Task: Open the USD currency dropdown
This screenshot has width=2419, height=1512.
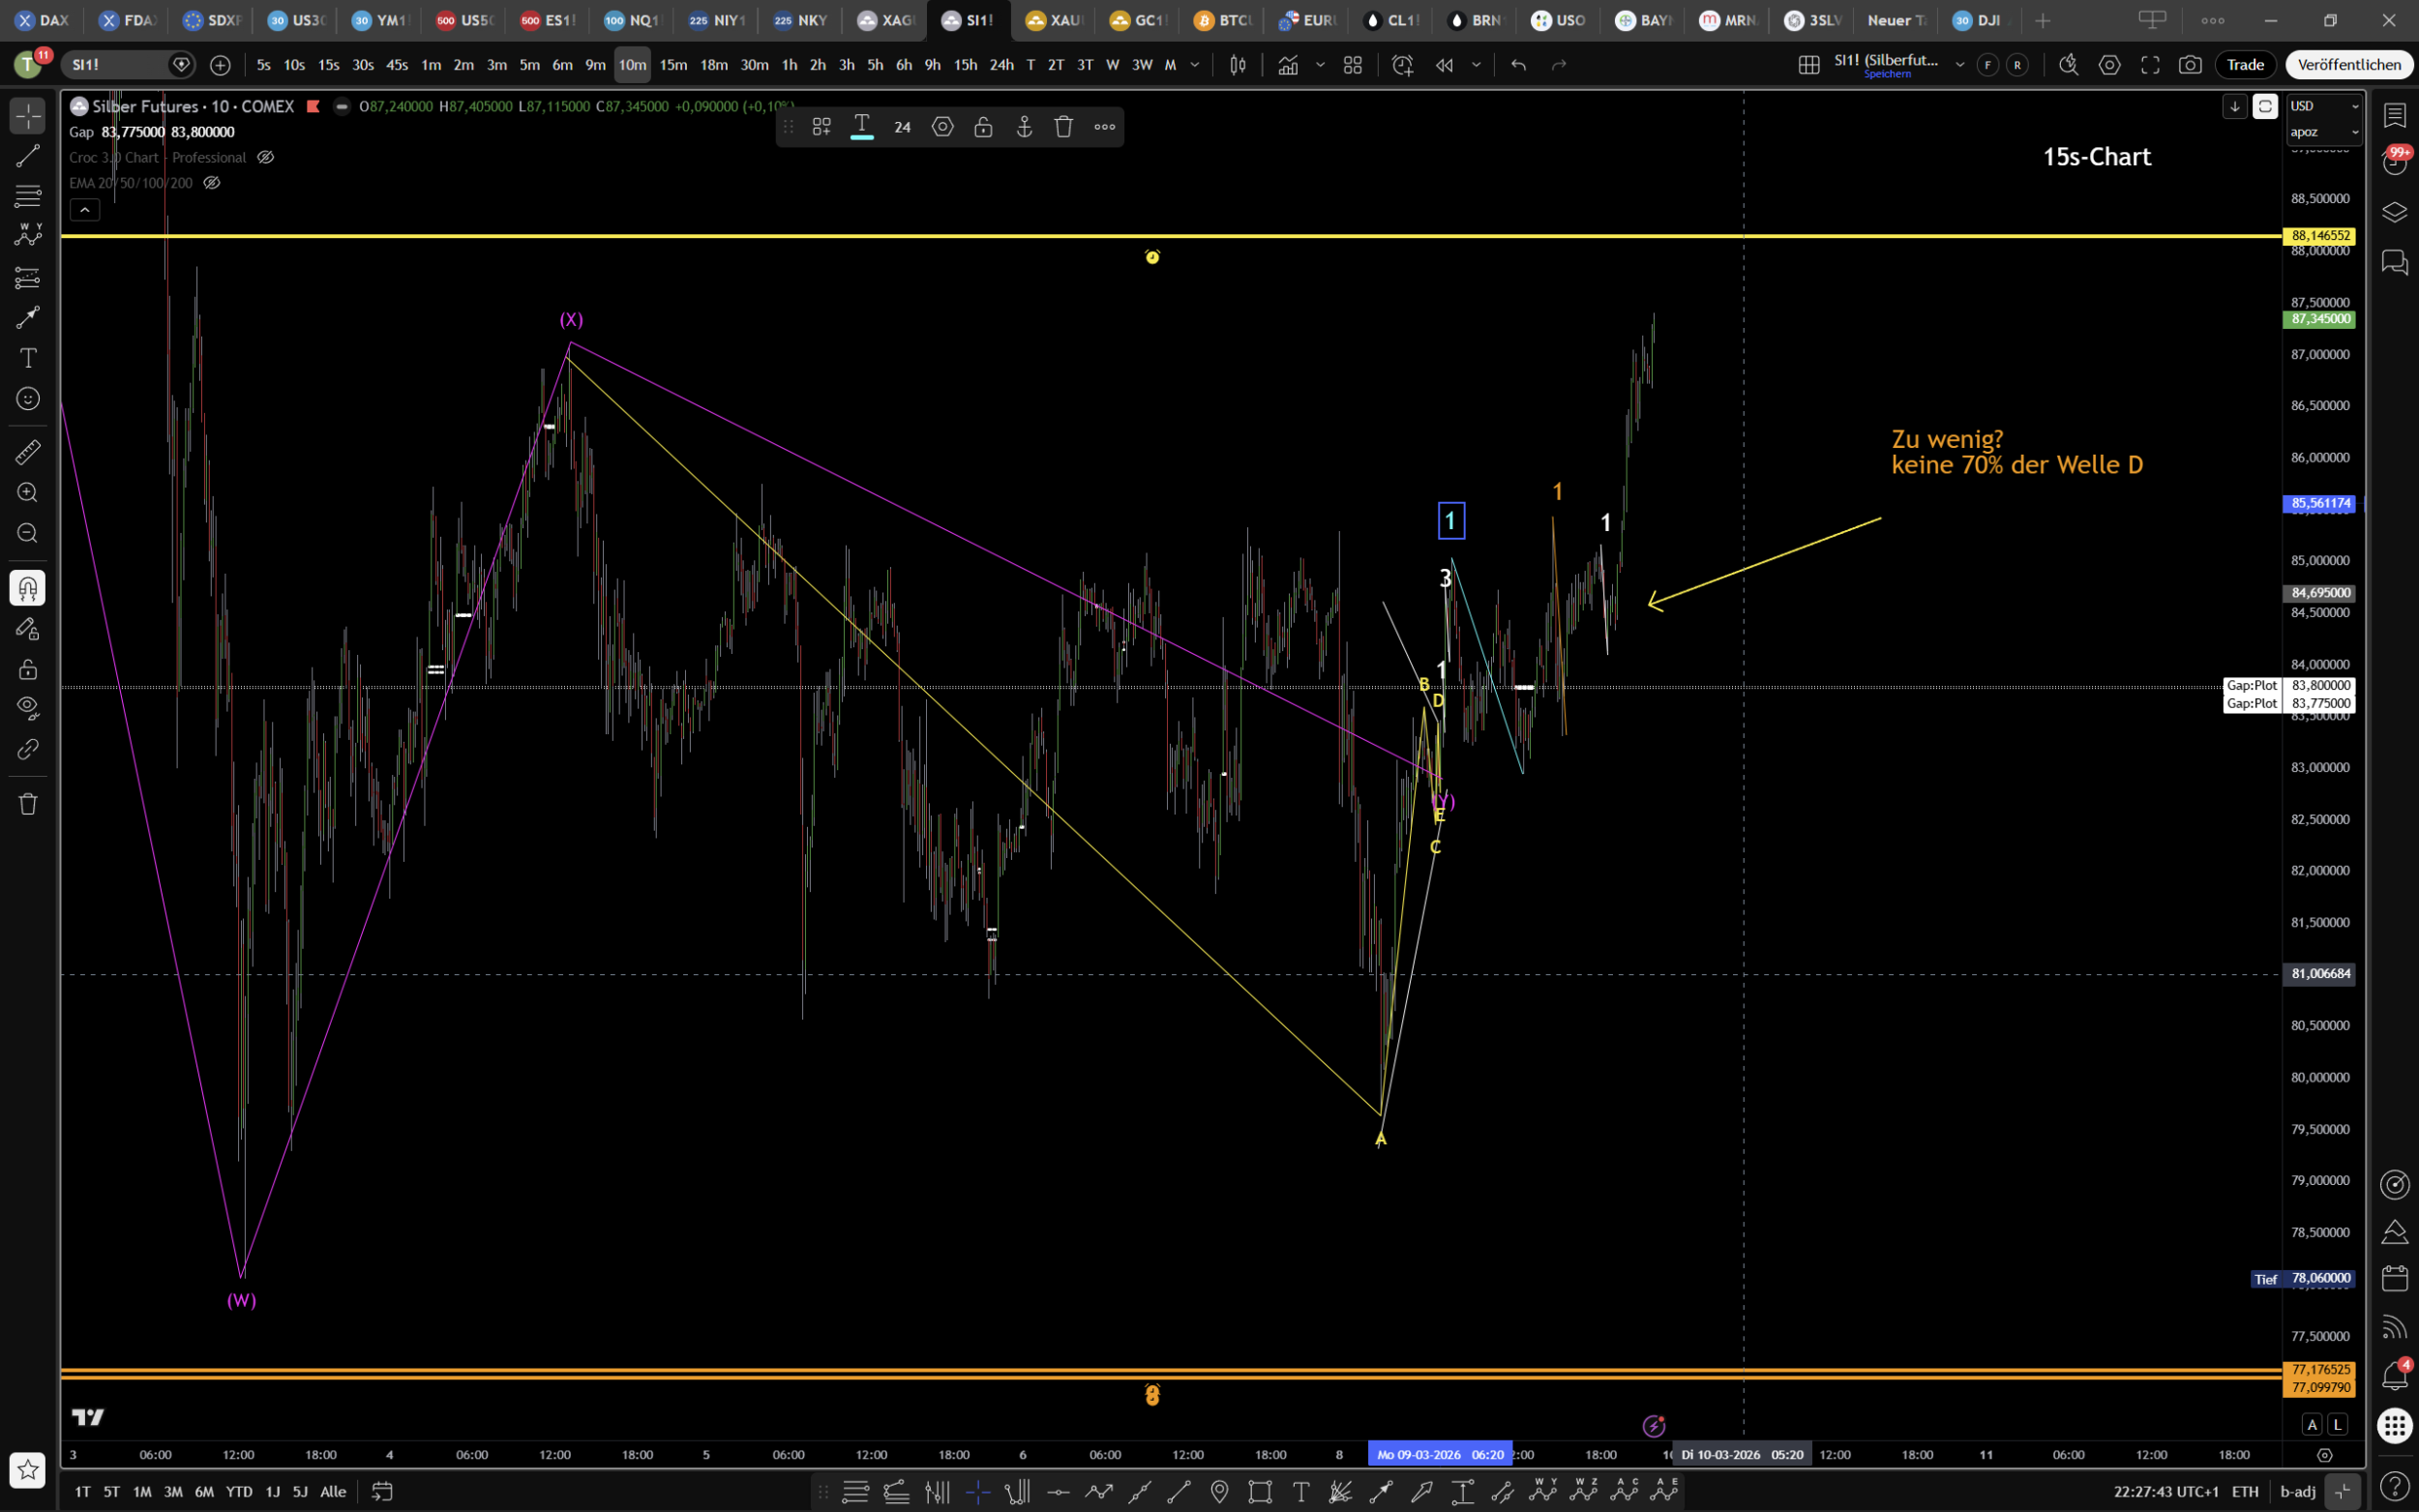Action: coord(2324,106)
